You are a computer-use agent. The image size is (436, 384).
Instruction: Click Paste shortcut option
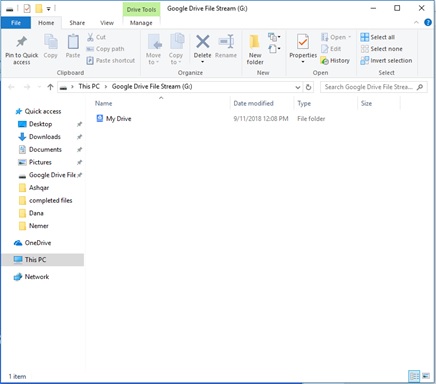click(111, 60)
